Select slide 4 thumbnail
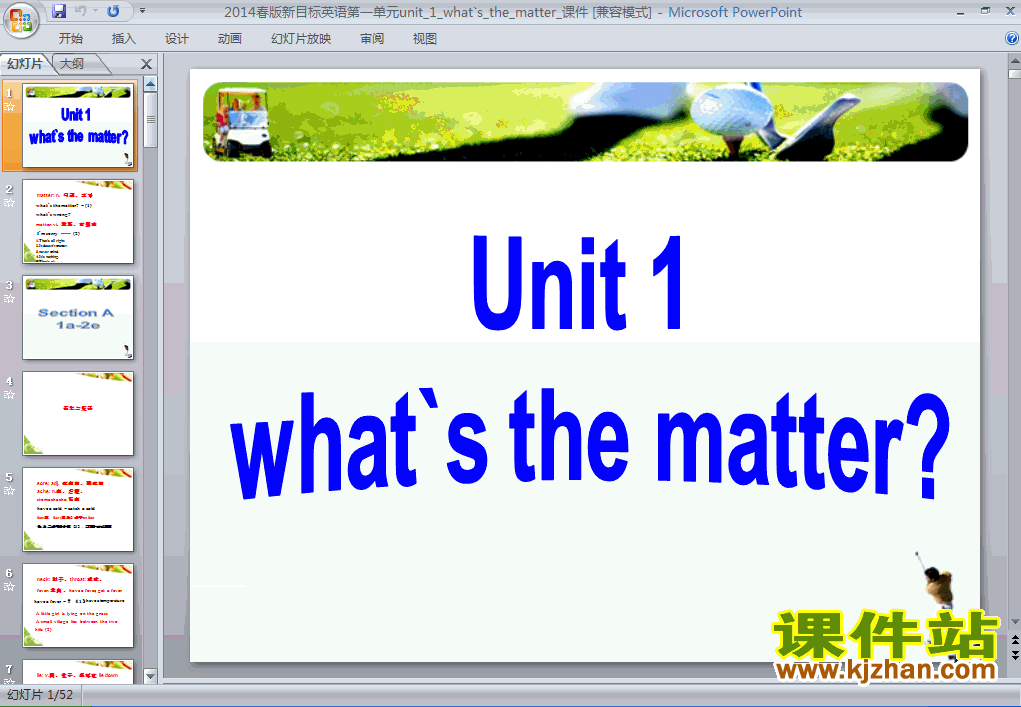 [x=78, y=413]
